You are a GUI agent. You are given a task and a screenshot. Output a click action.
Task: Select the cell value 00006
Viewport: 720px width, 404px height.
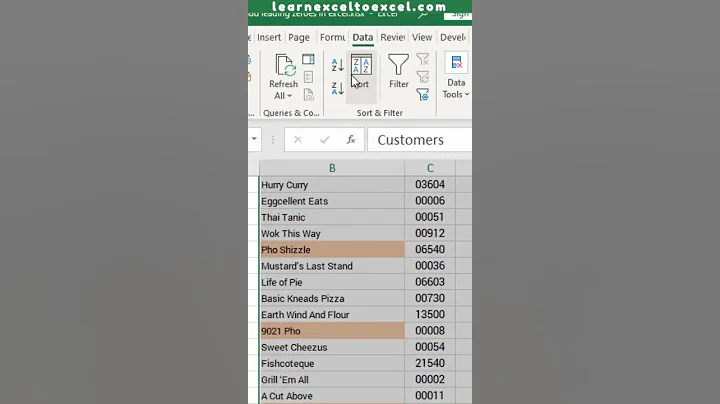[x=430, y=201]
